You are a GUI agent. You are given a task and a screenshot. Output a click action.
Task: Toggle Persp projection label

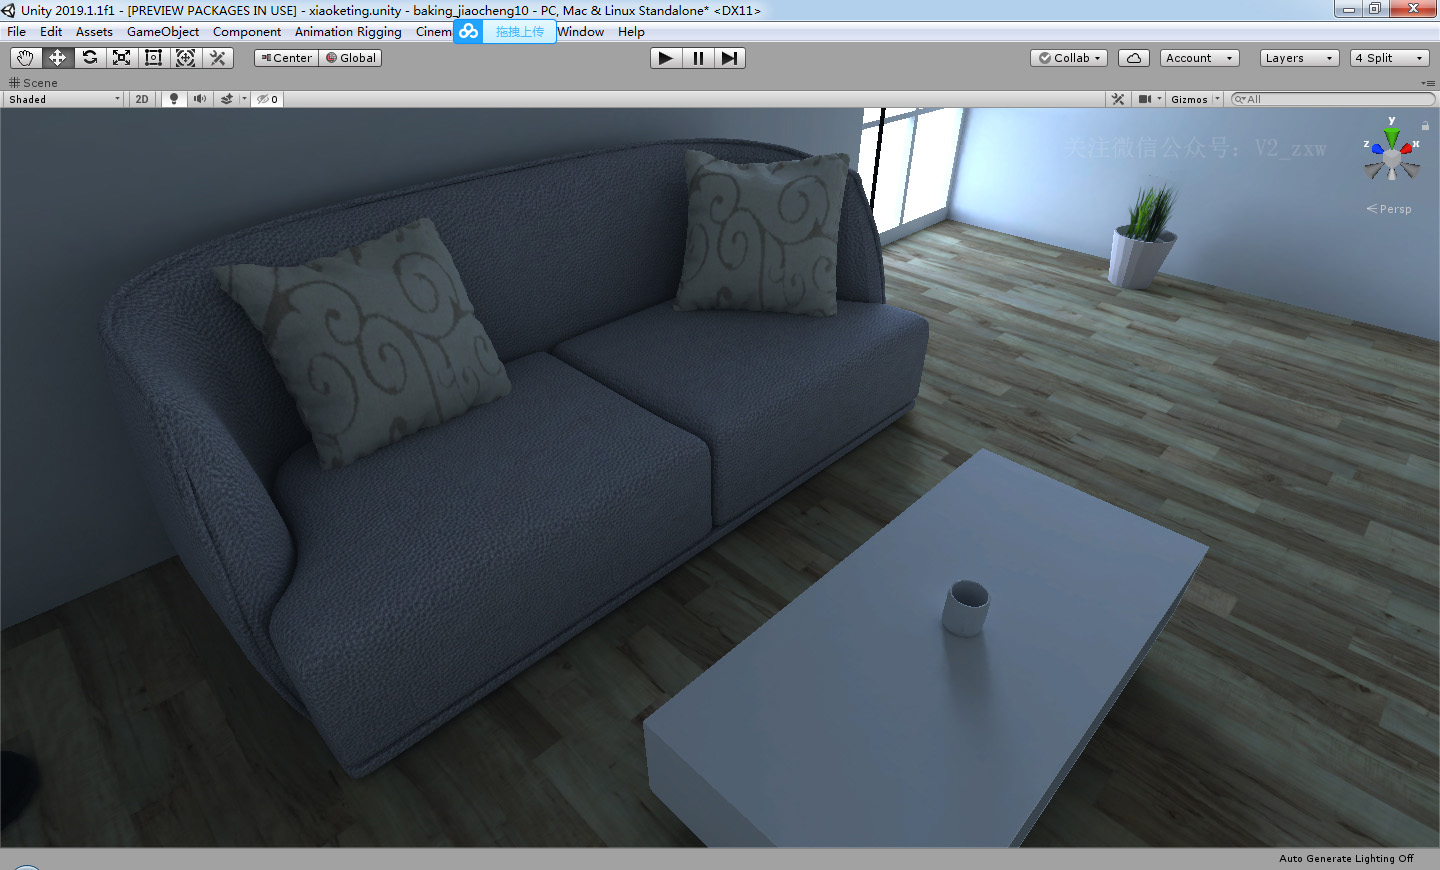(1389, 209)
